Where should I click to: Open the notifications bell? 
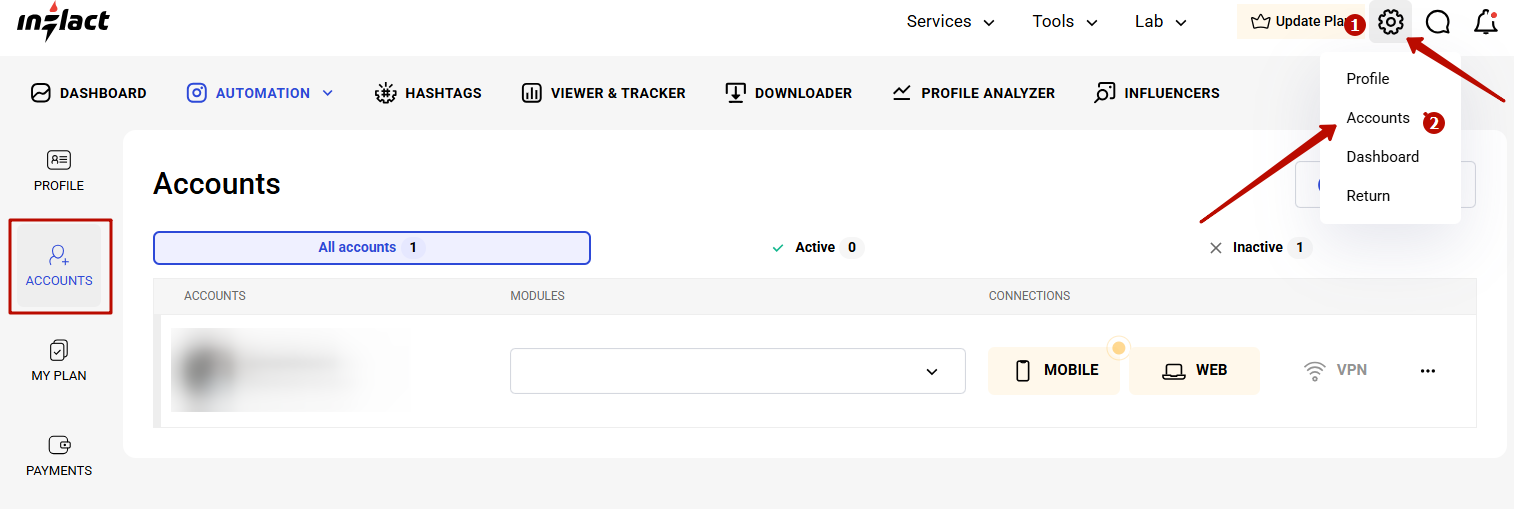click(x=1486, y=22)
